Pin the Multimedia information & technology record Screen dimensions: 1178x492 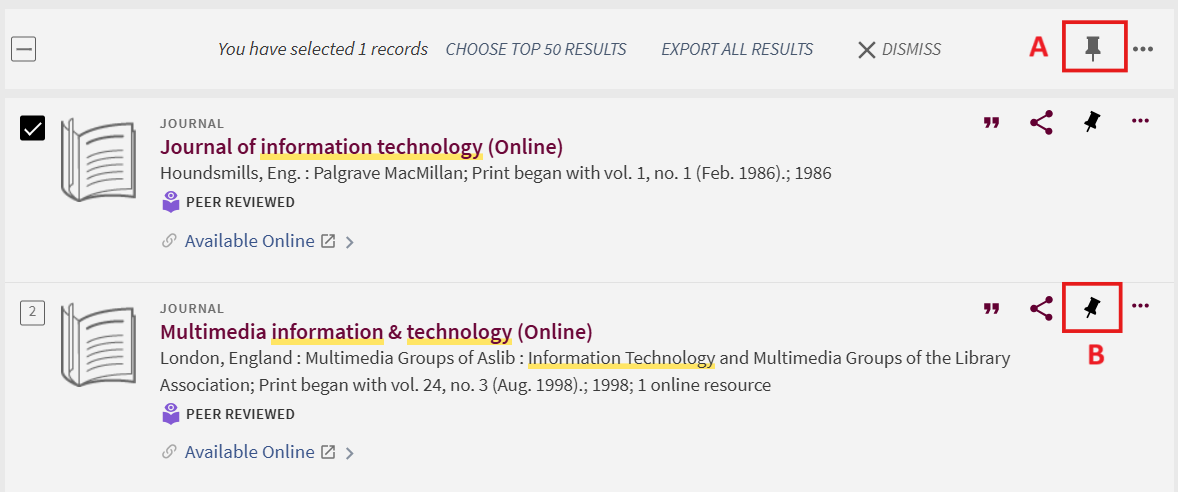(x=1092, y=308)
